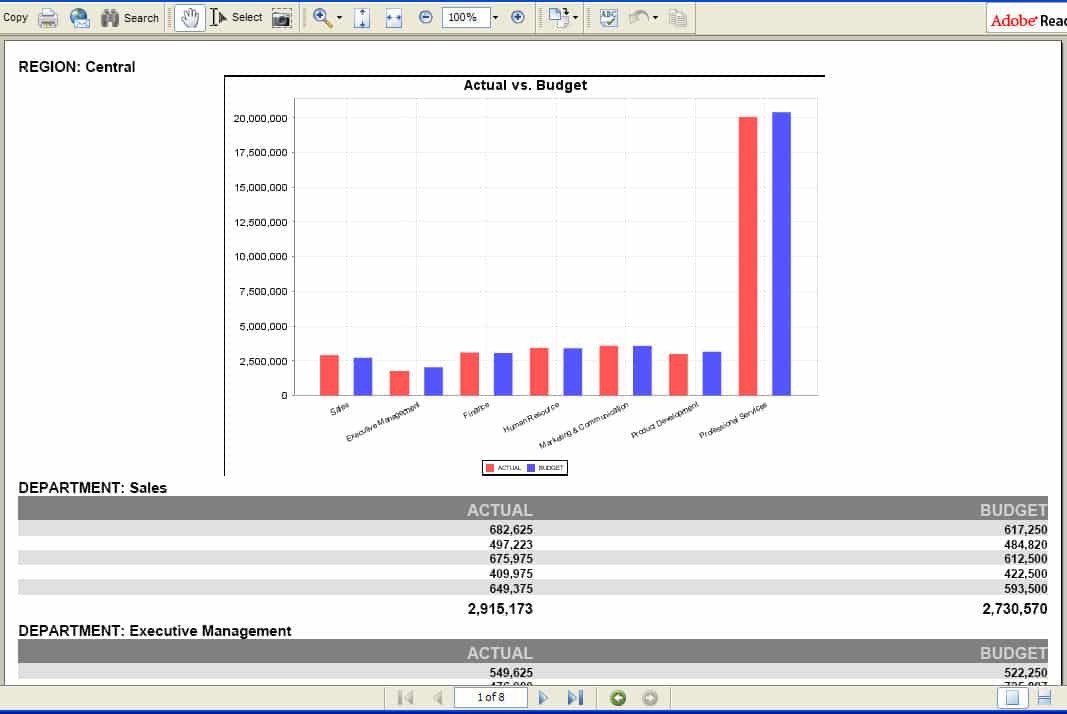
Task: Click the Fit Page height icon
Action: tap(363, 17)
